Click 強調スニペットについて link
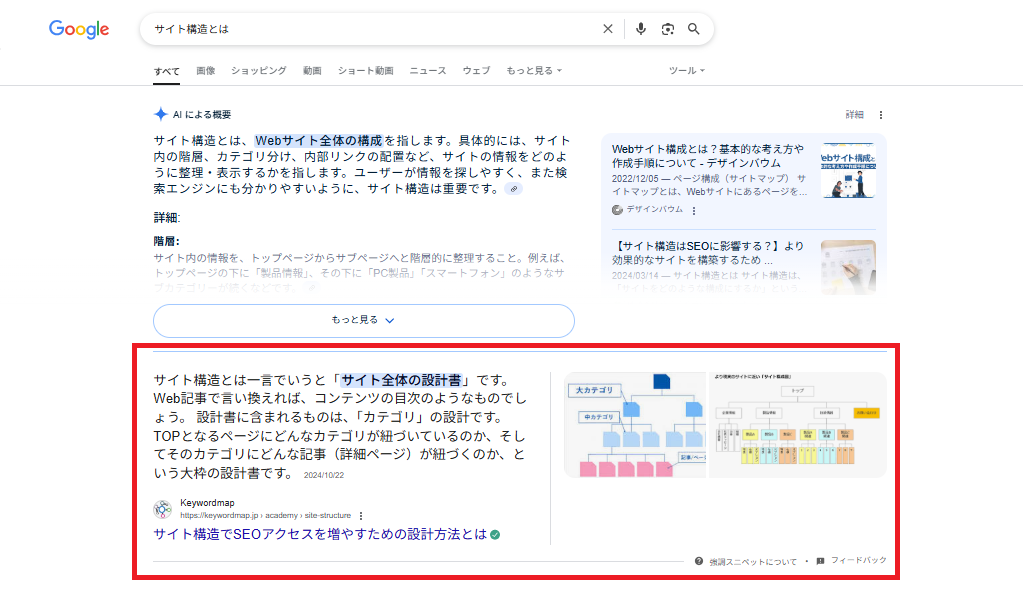Screen dimensions: 1023x593 tap(753, 562)
